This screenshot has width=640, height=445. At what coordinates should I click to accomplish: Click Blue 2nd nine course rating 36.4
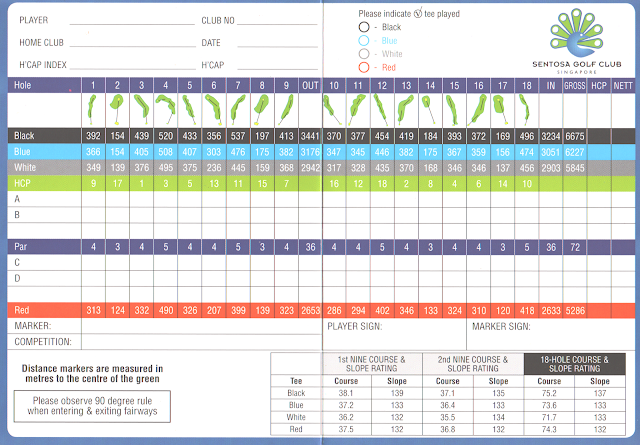click(447, 405)
